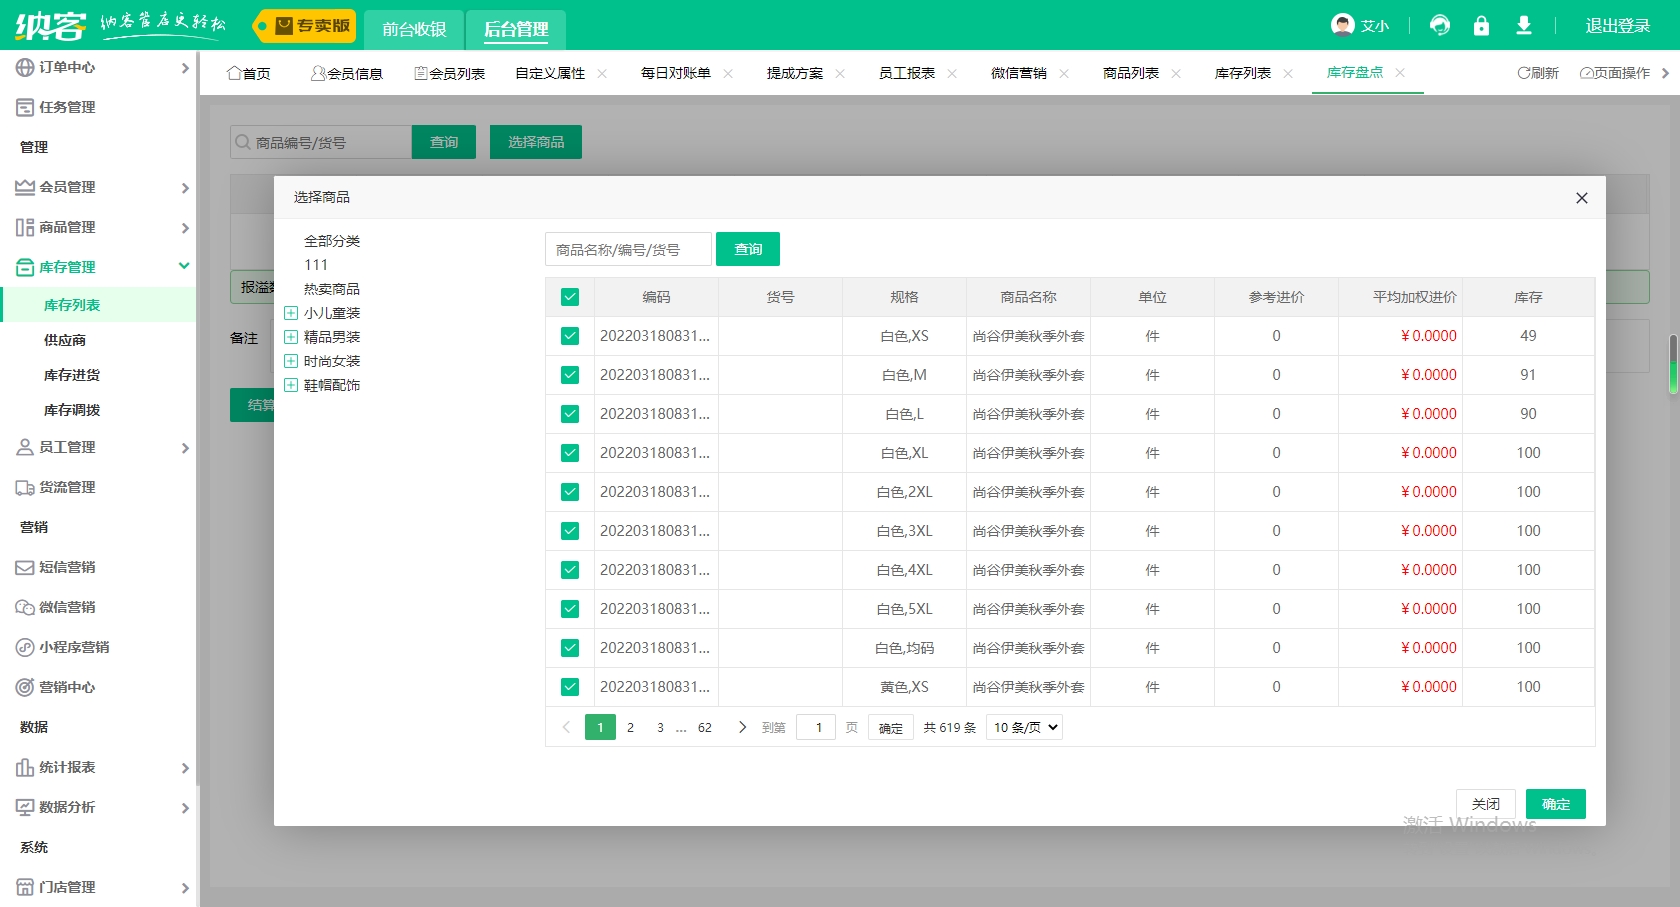The width and height of the screenshot is (1680, 907).
Task: Click the customer service headset icon
Action: (x=1440, y=26)
